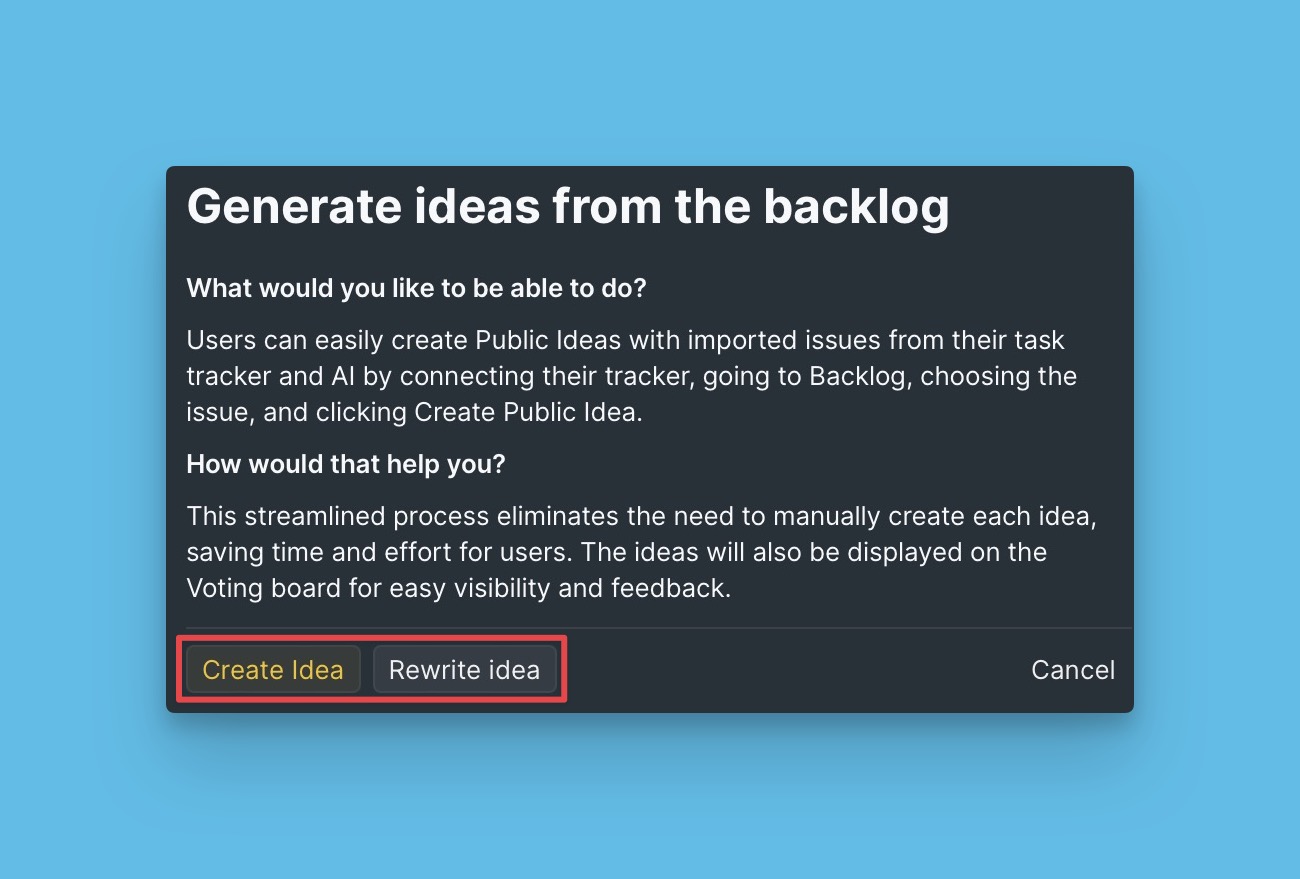Select the yellow Create Idea action
This screenshot has width=1300, height=879.
tap(272, 670)
